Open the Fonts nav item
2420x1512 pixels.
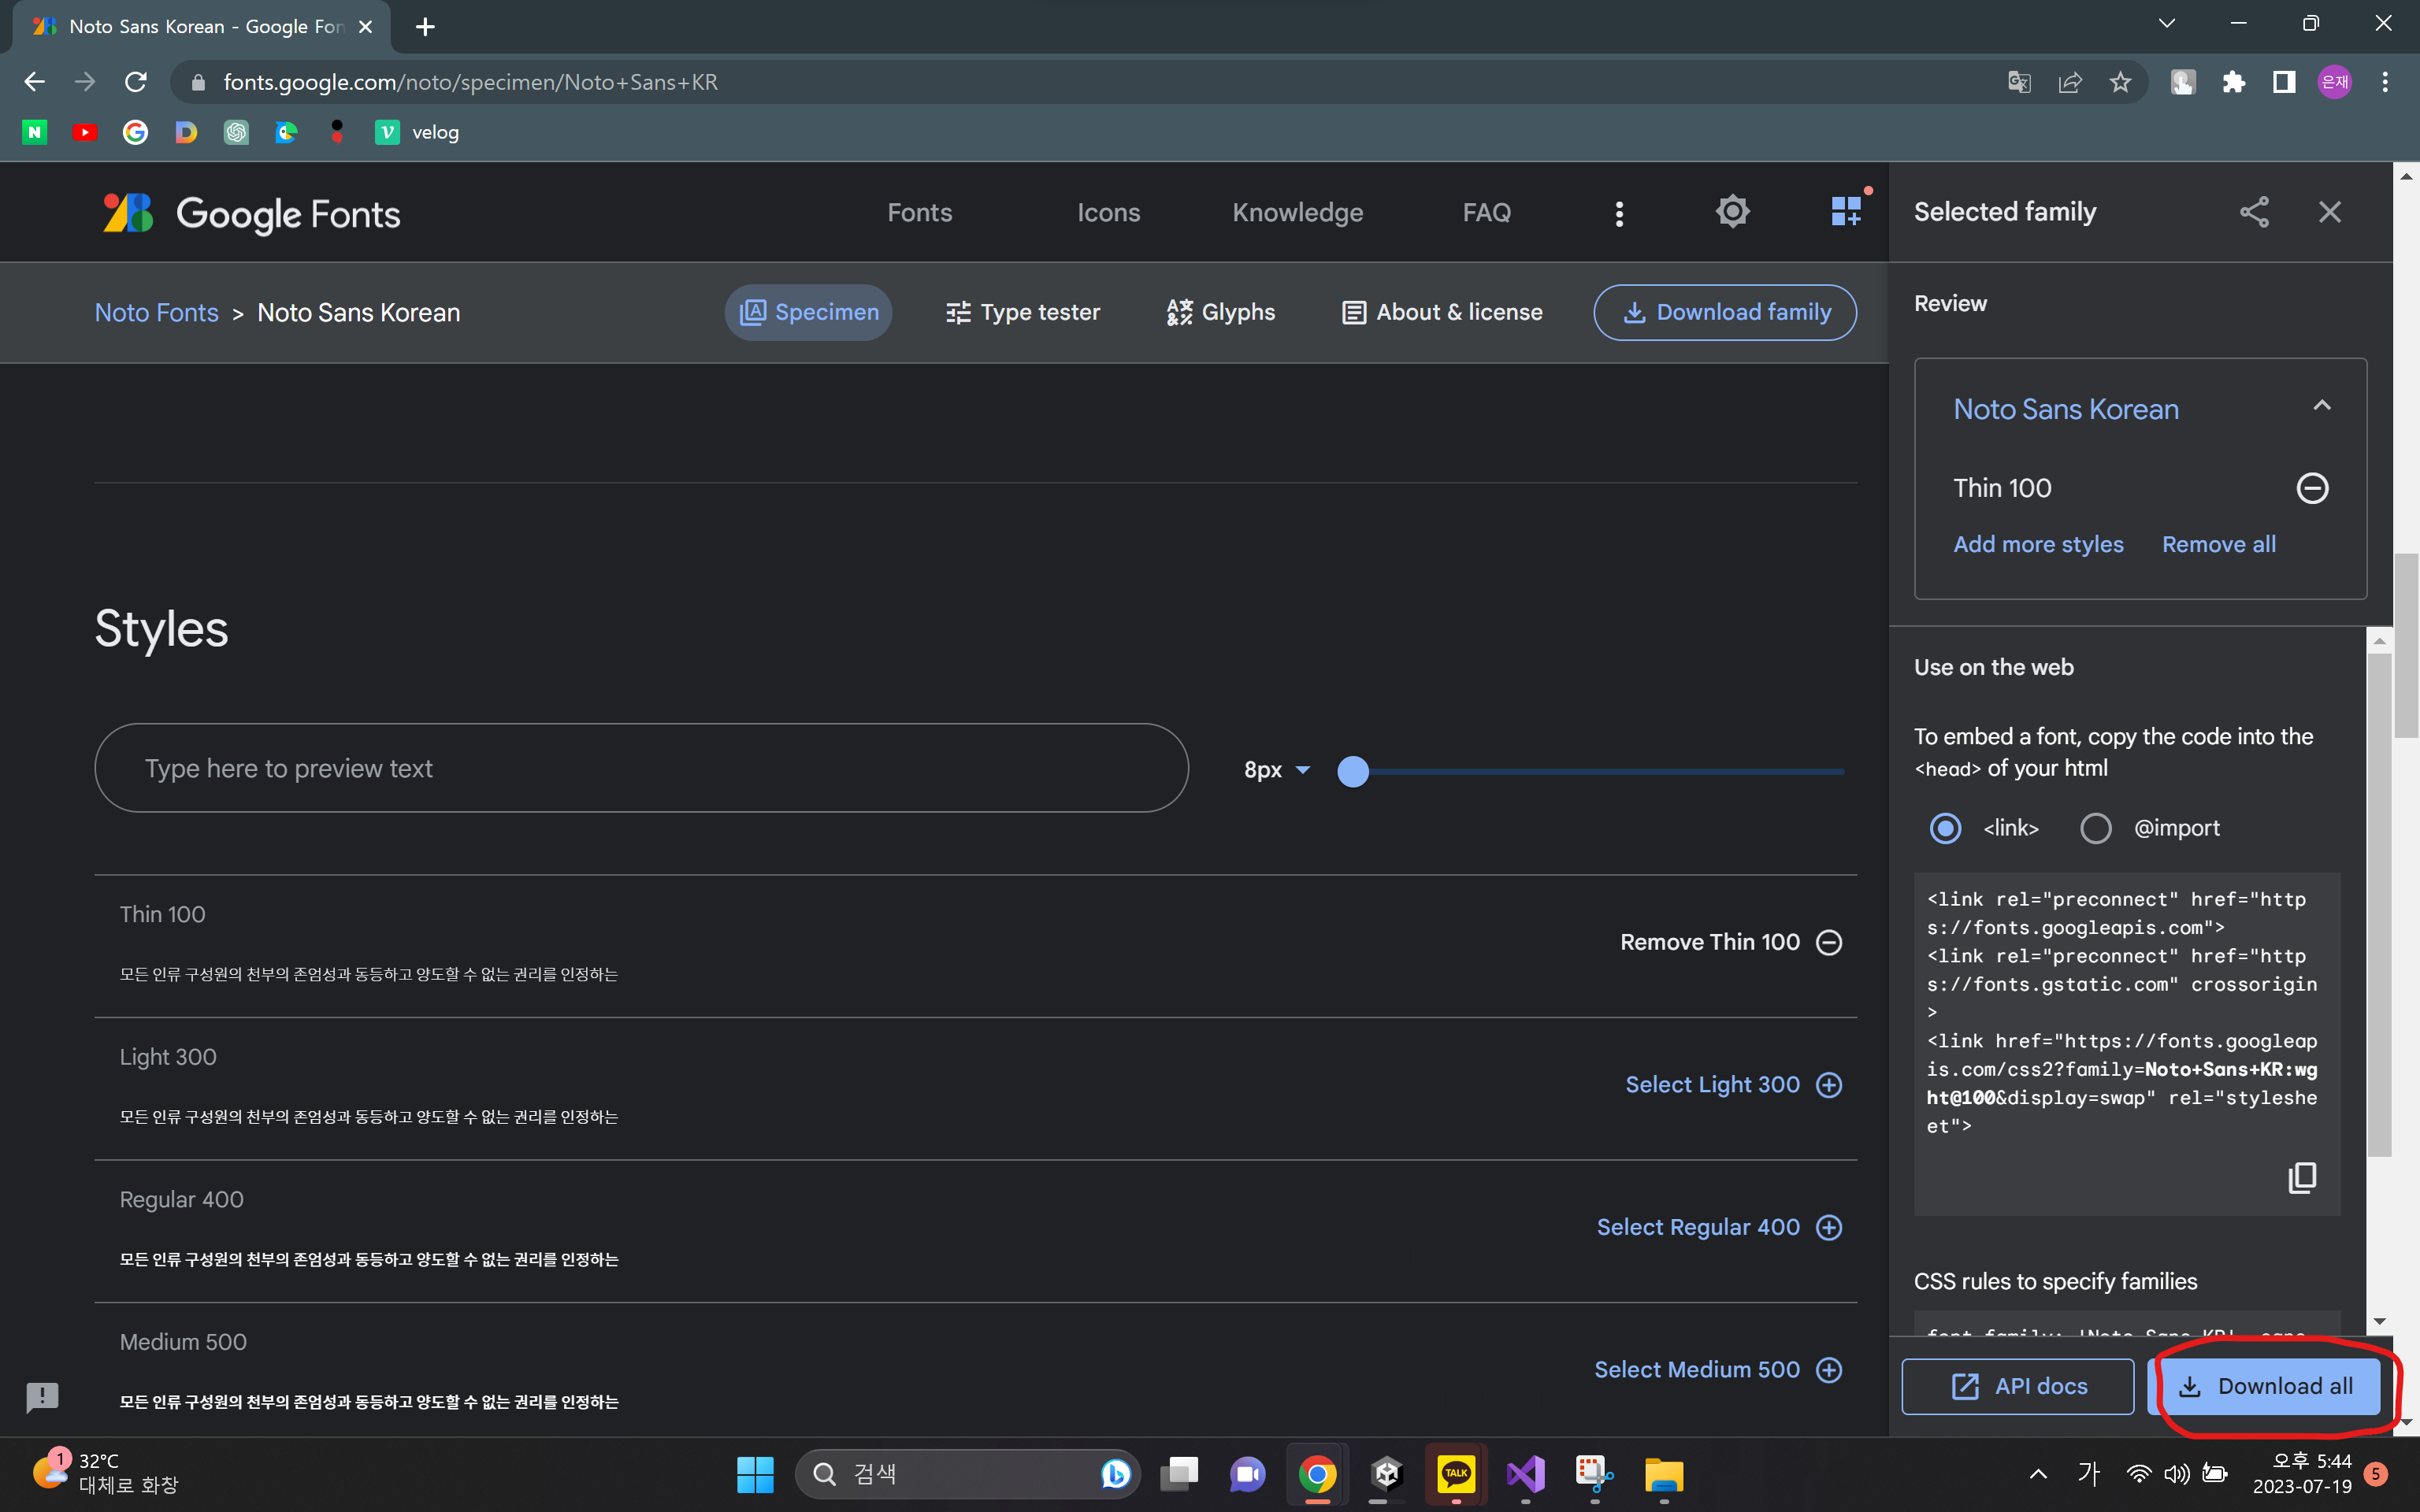919,213
